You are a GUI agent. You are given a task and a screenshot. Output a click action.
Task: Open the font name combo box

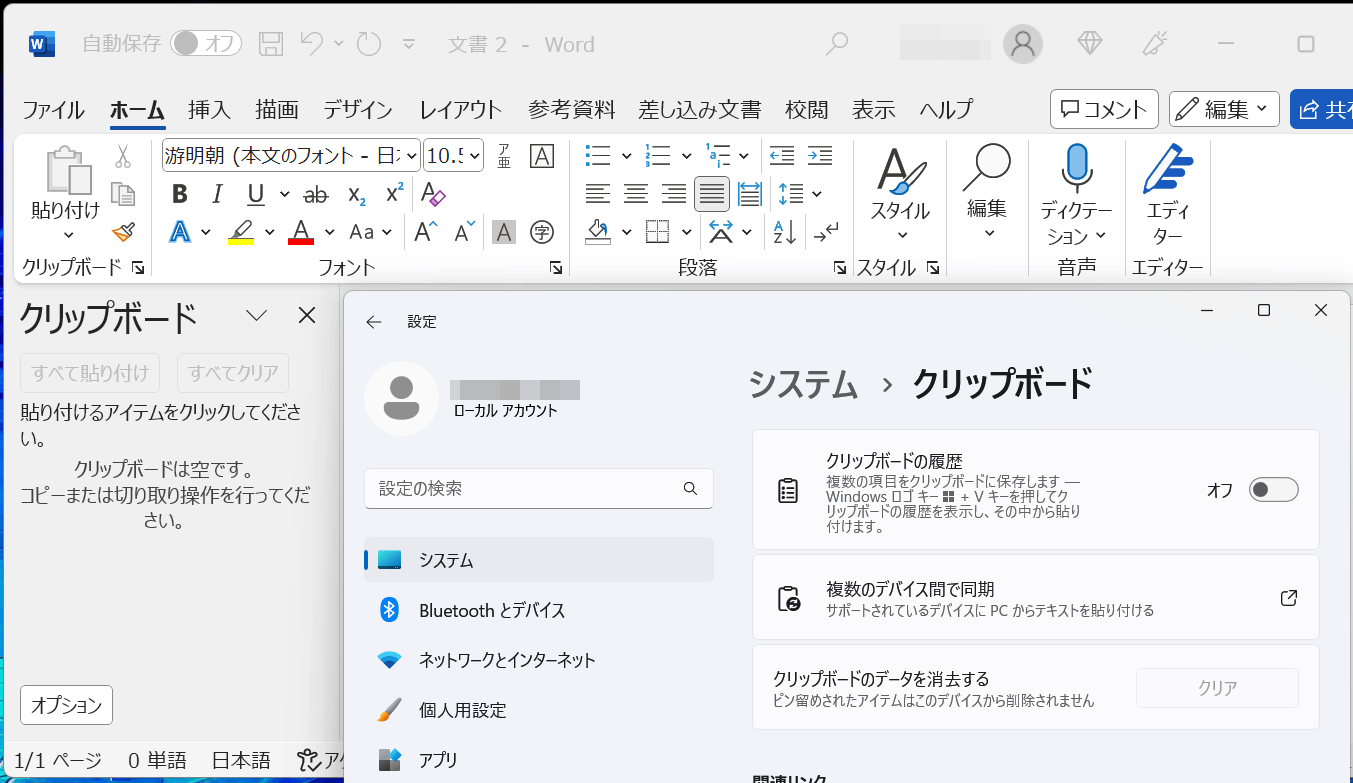pos(291,156)
